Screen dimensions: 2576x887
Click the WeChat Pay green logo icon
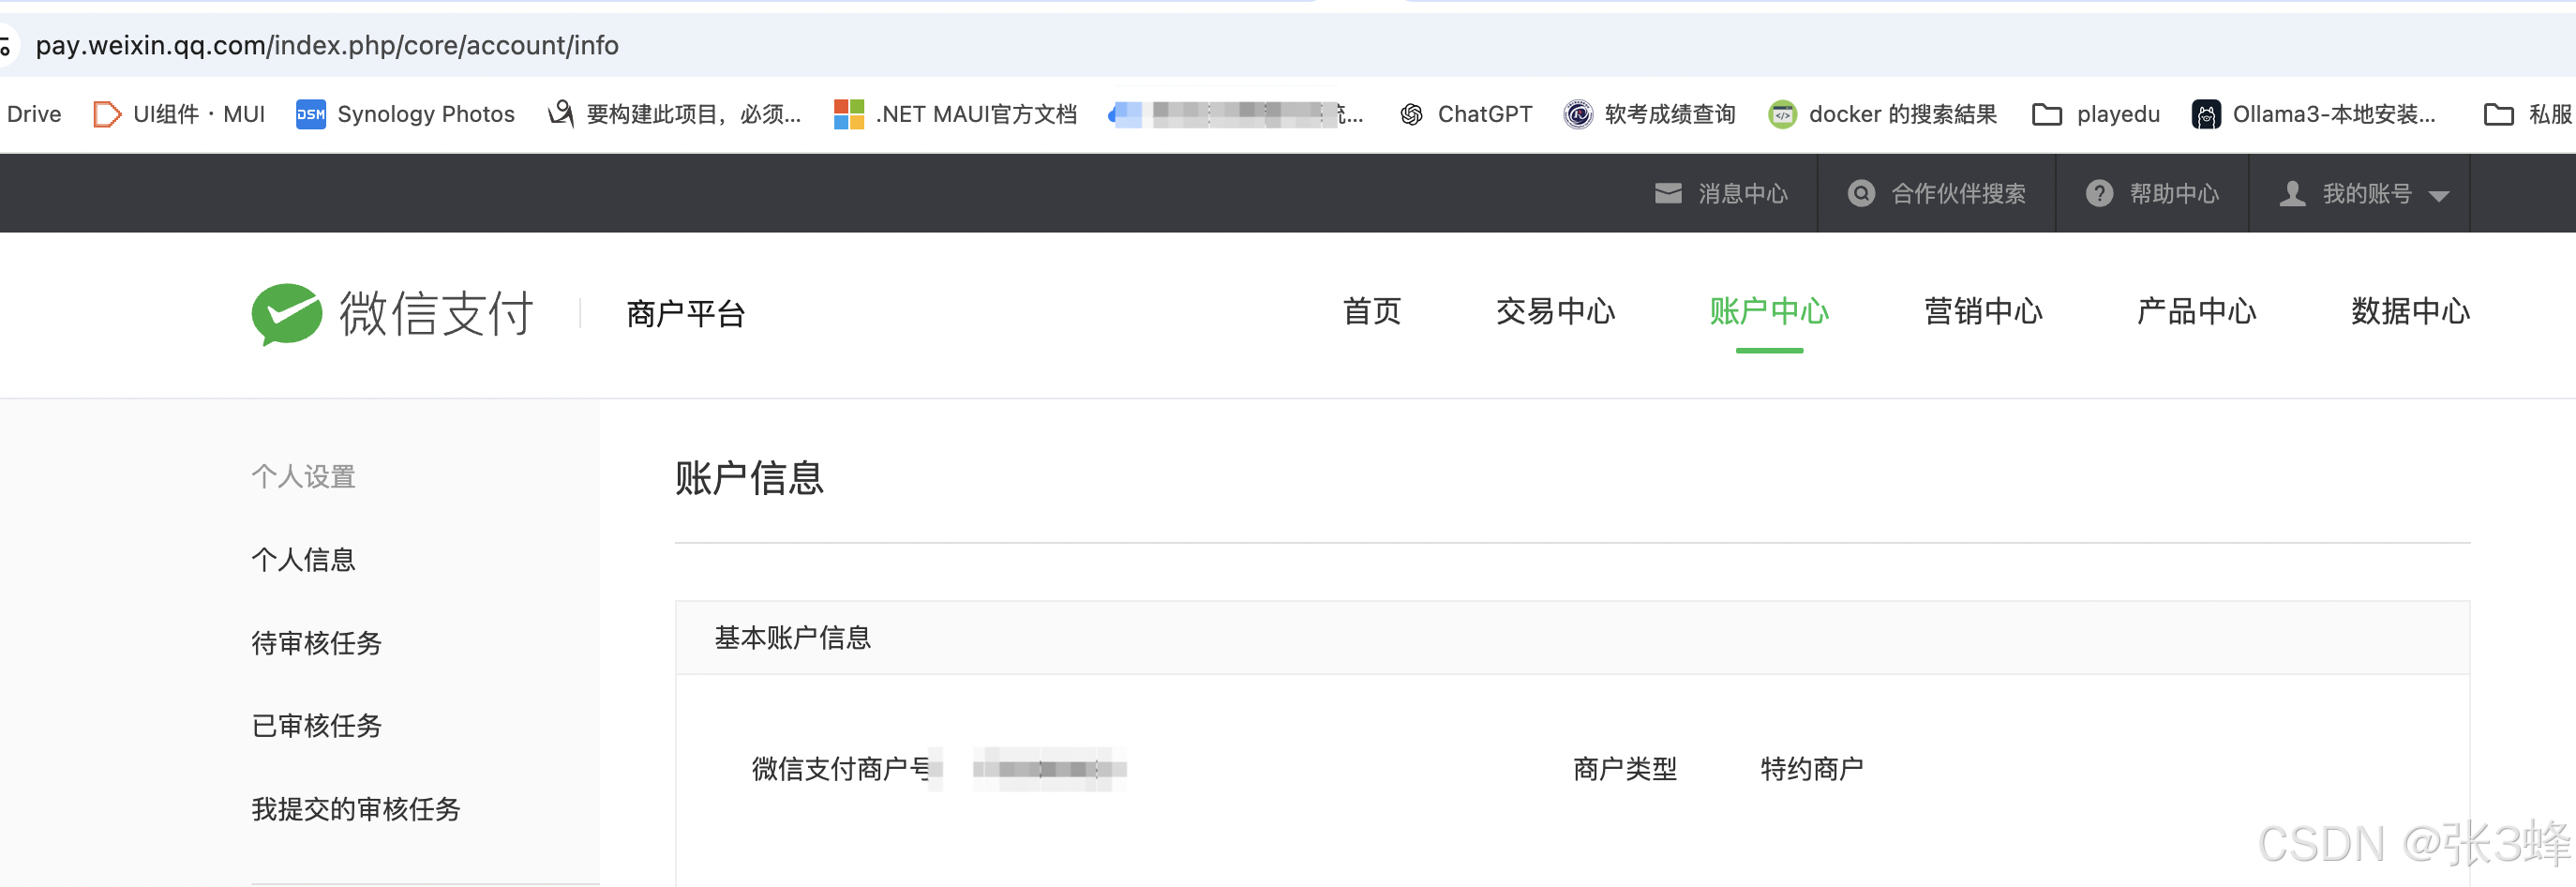click(x=287, y=314)
